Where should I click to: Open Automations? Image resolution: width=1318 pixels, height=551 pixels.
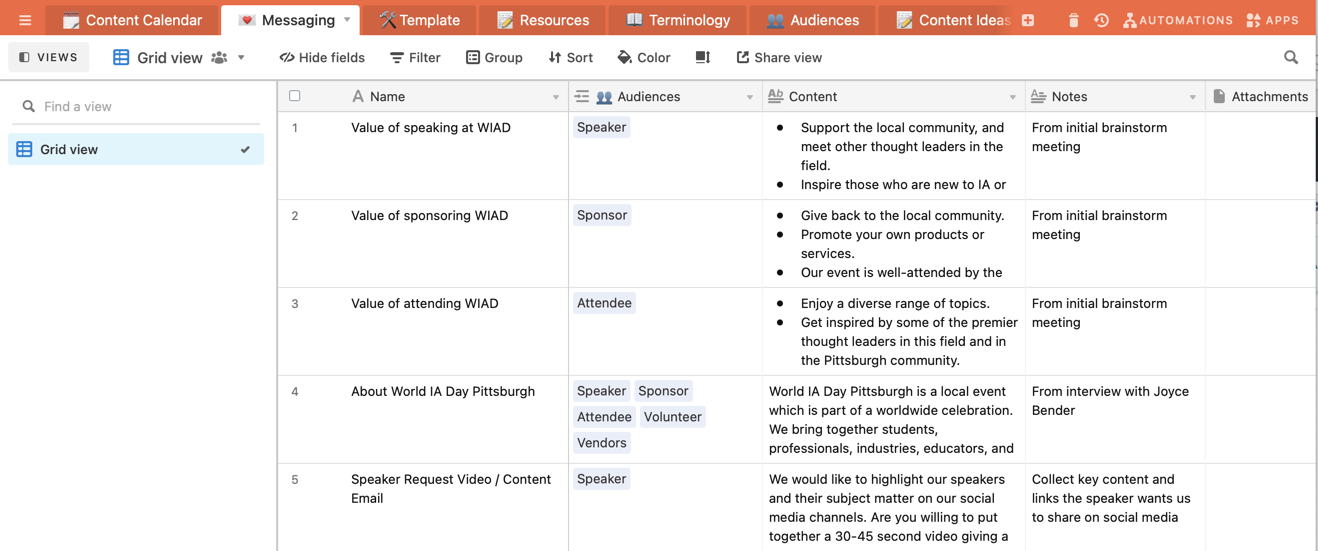[x=1178, y=20]
